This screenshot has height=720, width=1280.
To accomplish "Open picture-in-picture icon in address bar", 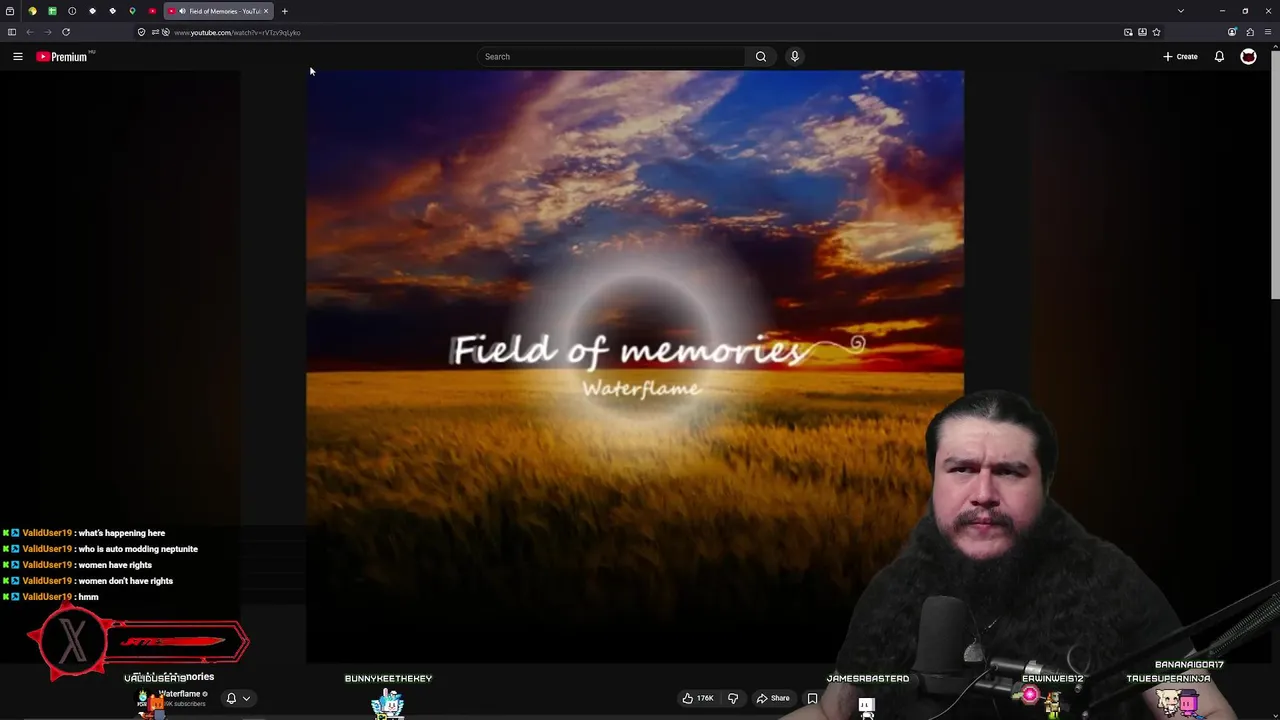I will pos(1128,32).
